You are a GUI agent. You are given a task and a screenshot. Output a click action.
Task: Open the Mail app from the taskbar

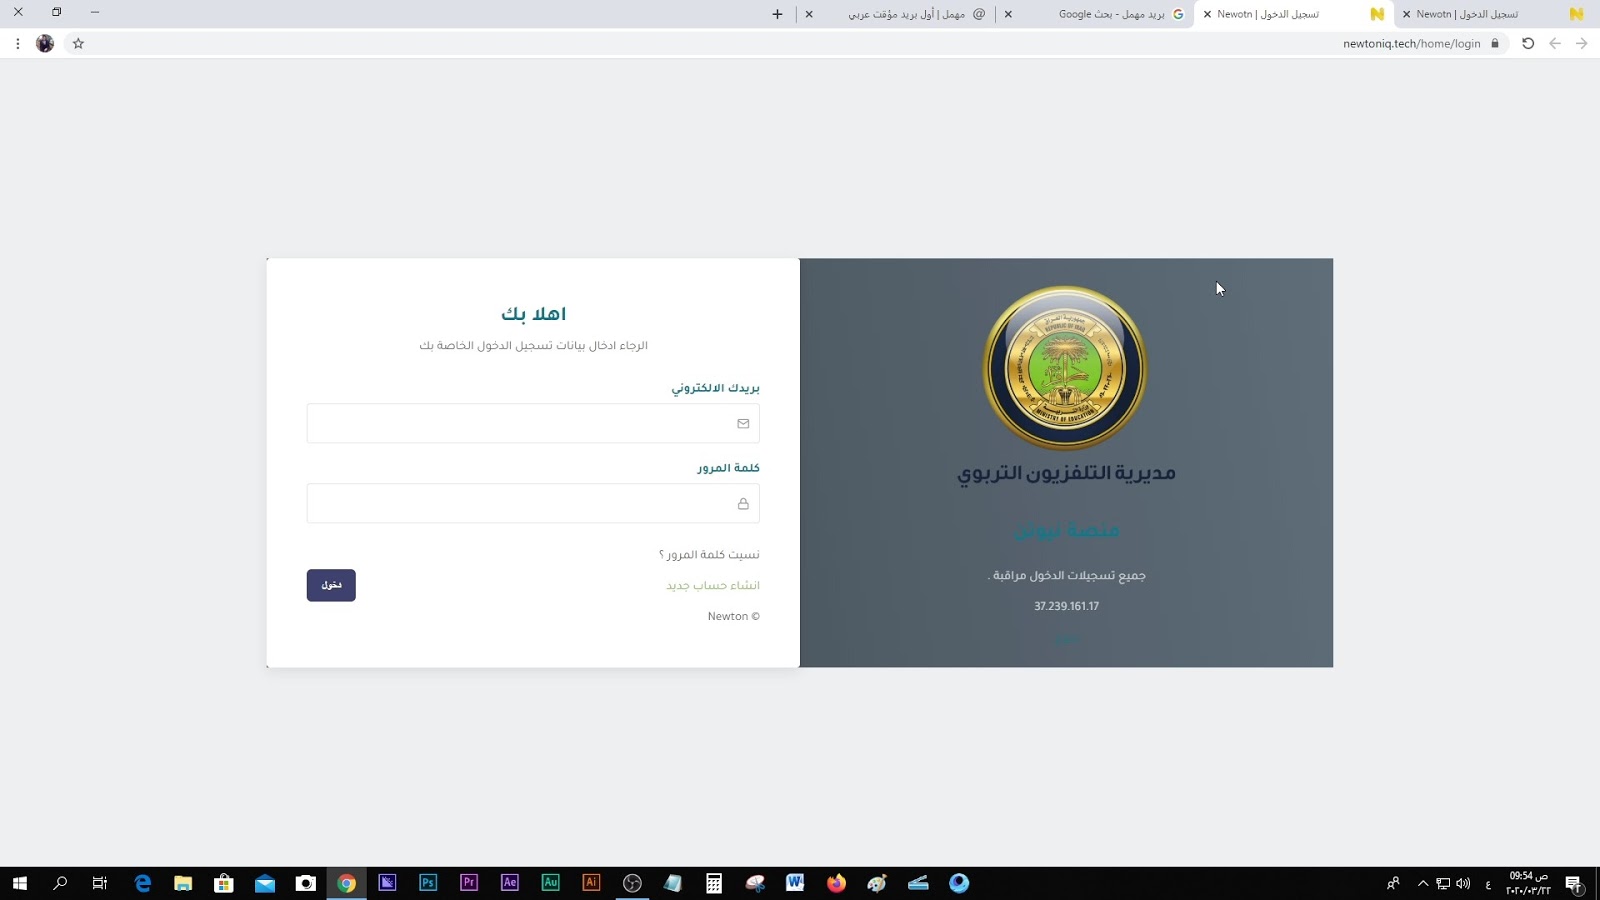[265, 883]
